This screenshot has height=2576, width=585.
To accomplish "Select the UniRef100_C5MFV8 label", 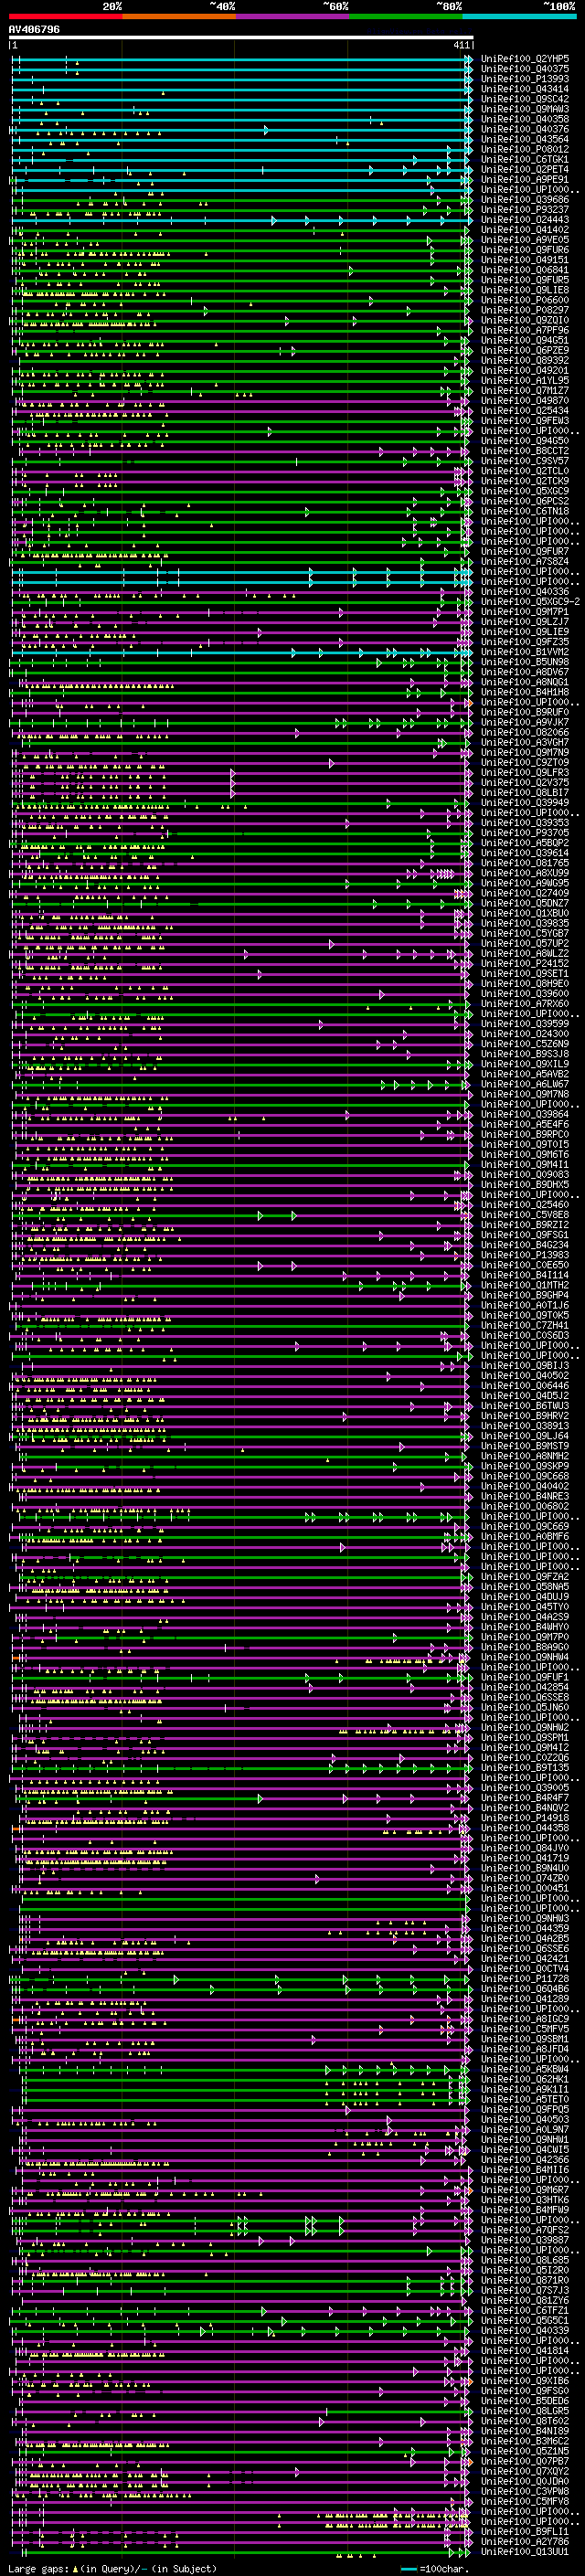I will [524, 2501].
